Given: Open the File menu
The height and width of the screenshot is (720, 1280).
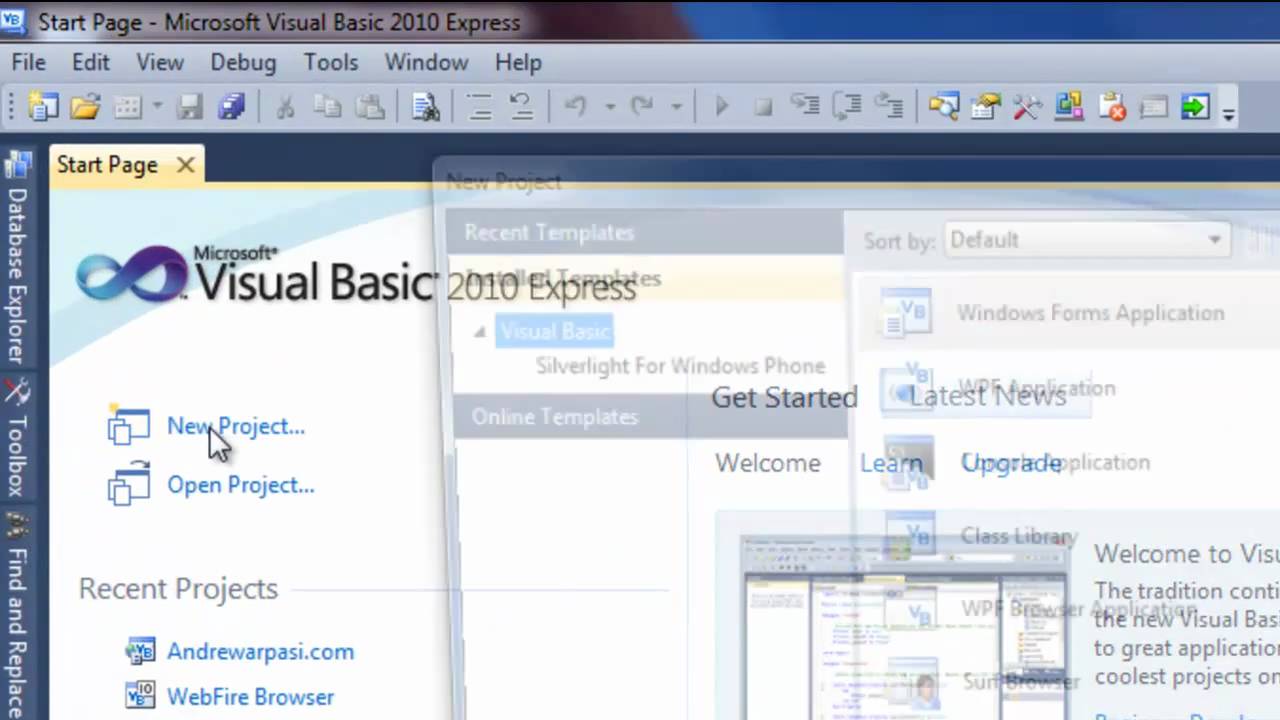Looking at the screenshot, I should [29, 62].
